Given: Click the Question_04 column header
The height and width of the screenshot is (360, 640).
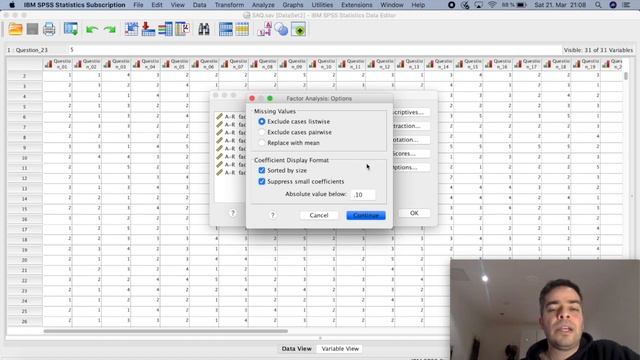Looking at the screenshot, I should tap(146, 64).
